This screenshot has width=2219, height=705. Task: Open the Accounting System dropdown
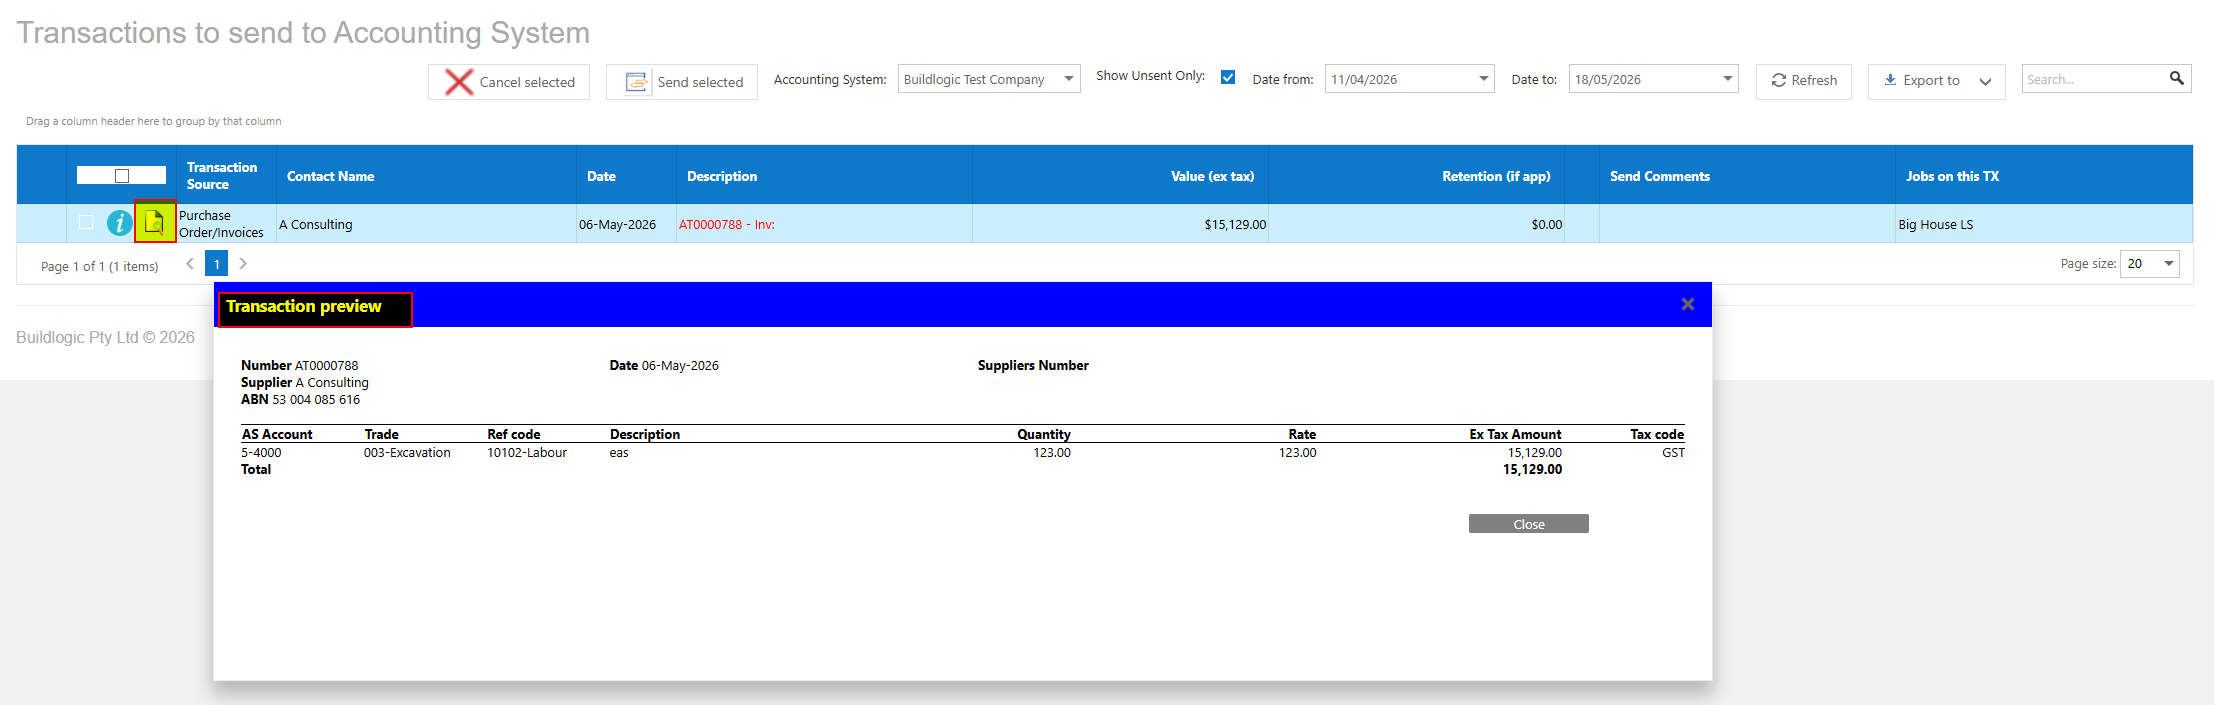(1069, 79)
